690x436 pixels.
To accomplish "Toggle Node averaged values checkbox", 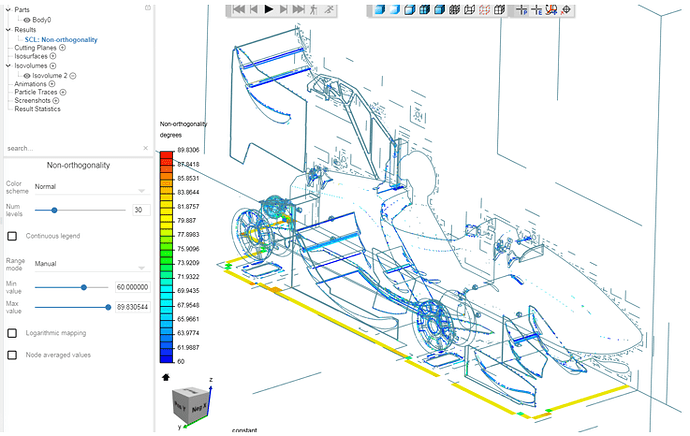I will (x=12, y=355).
